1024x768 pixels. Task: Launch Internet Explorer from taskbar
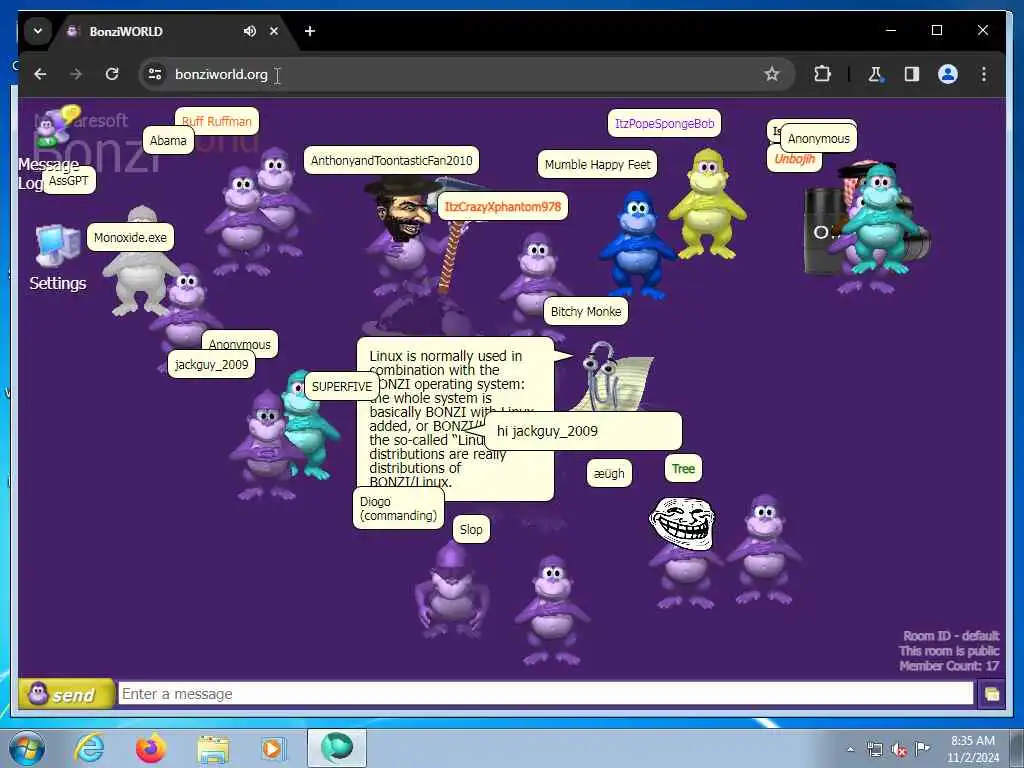[89, 748]
